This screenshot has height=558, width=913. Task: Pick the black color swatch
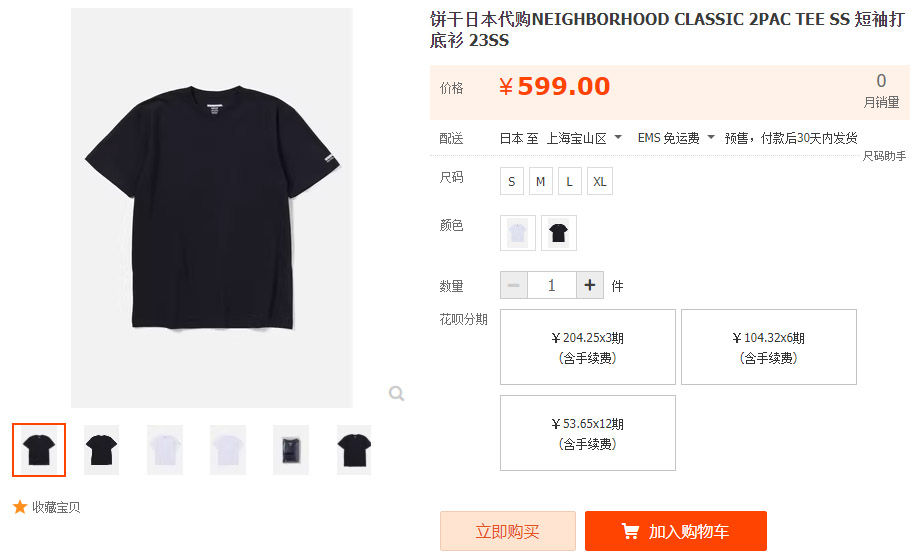click(558, 233)
